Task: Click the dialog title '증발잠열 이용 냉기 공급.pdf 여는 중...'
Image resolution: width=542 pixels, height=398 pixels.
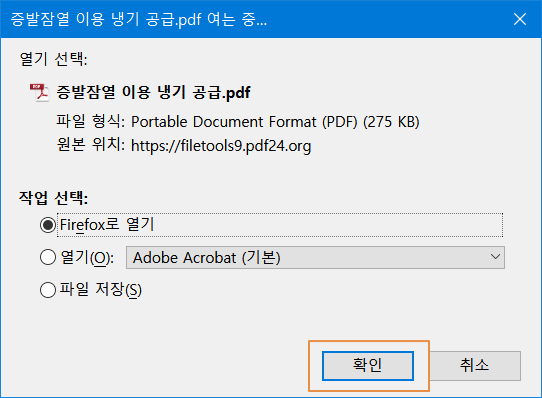Action: (x=139, y=19)
